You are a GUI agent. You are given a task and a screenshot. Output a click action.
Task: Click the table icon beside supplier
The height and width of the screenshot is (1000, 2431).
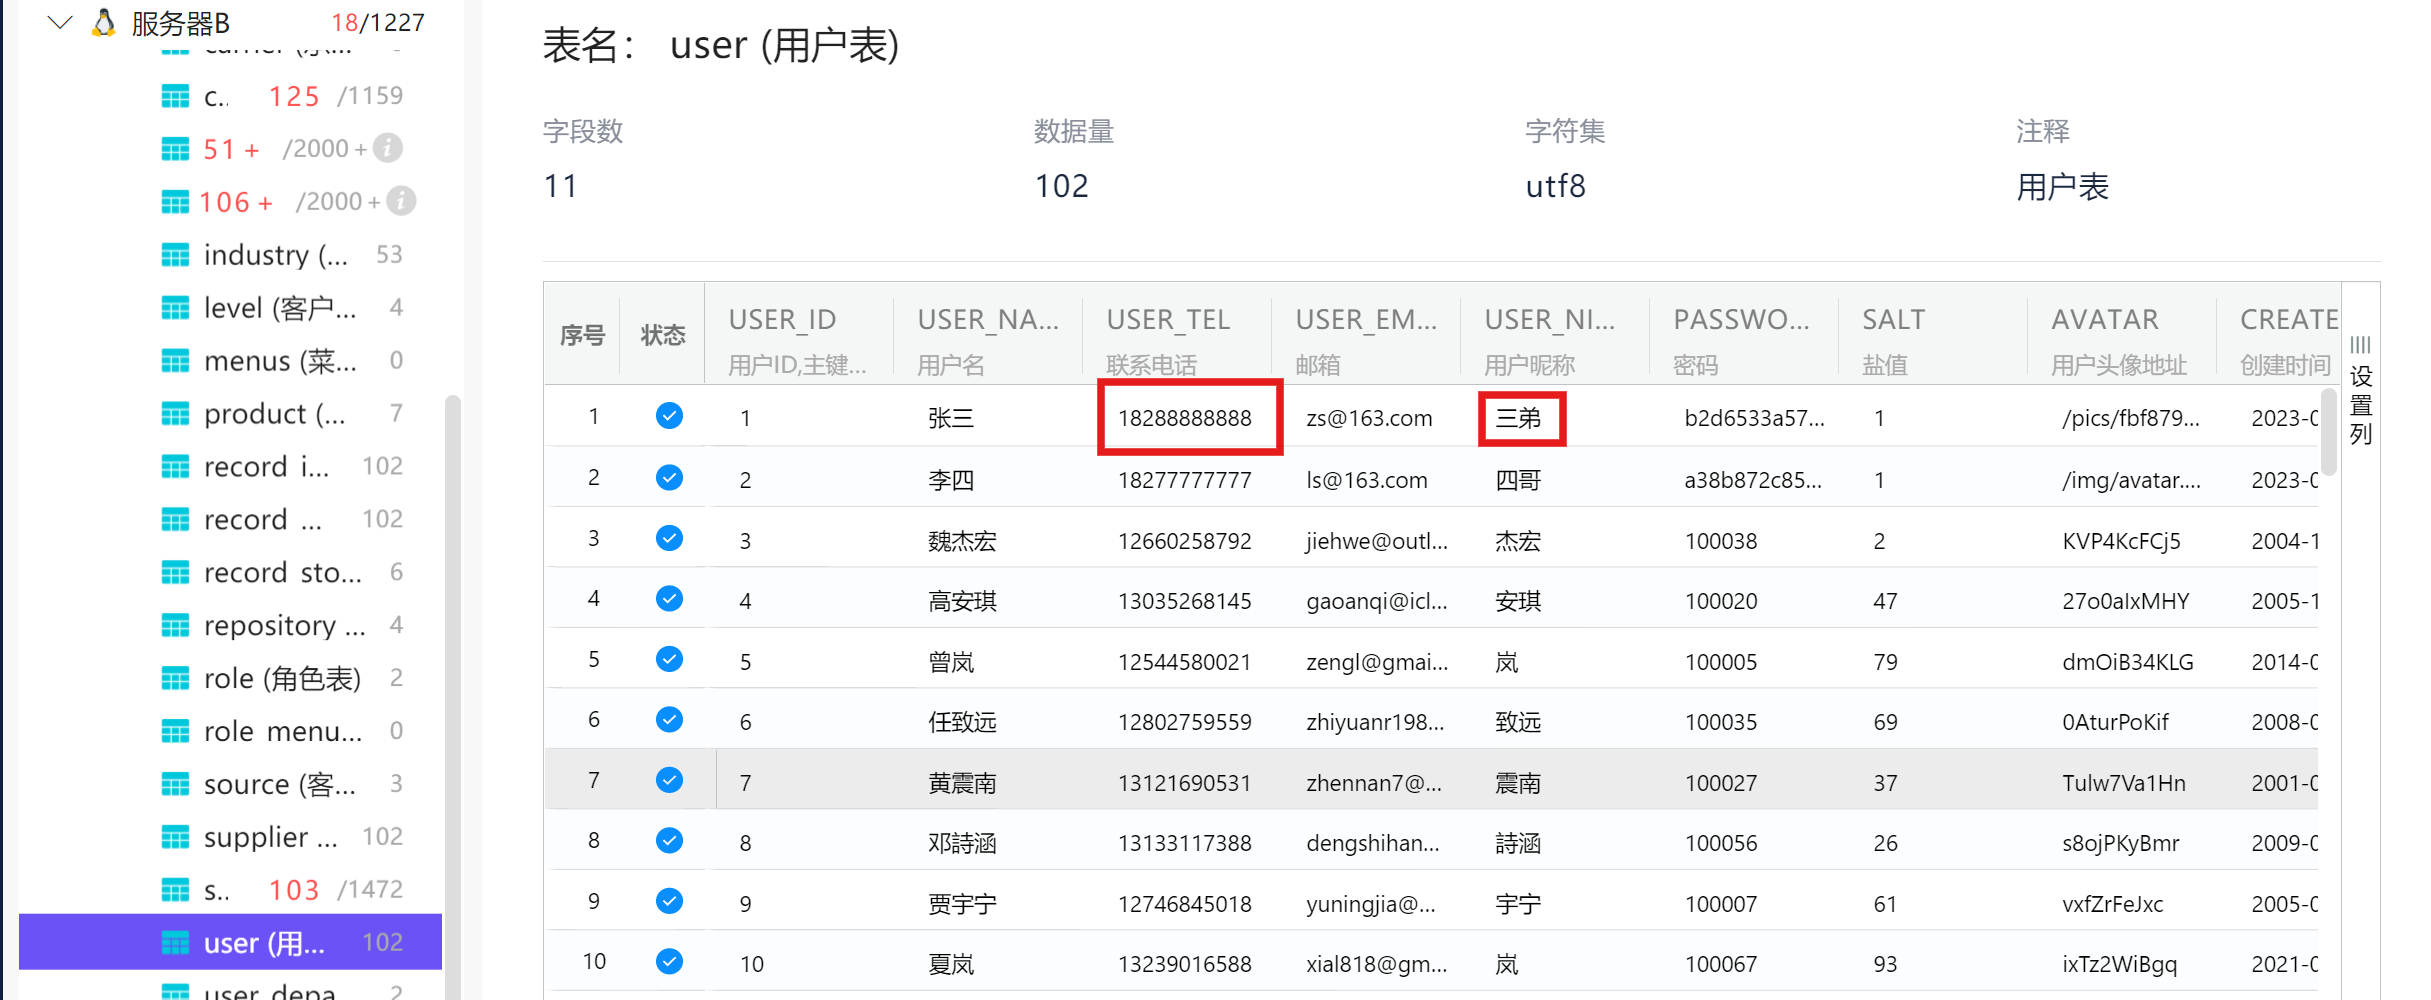point(175,837)
